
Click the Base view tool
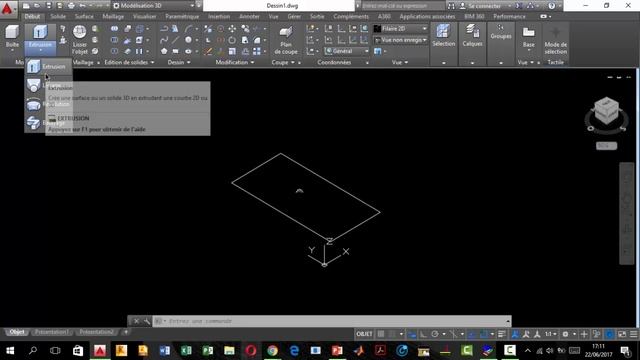pos(529,38)
